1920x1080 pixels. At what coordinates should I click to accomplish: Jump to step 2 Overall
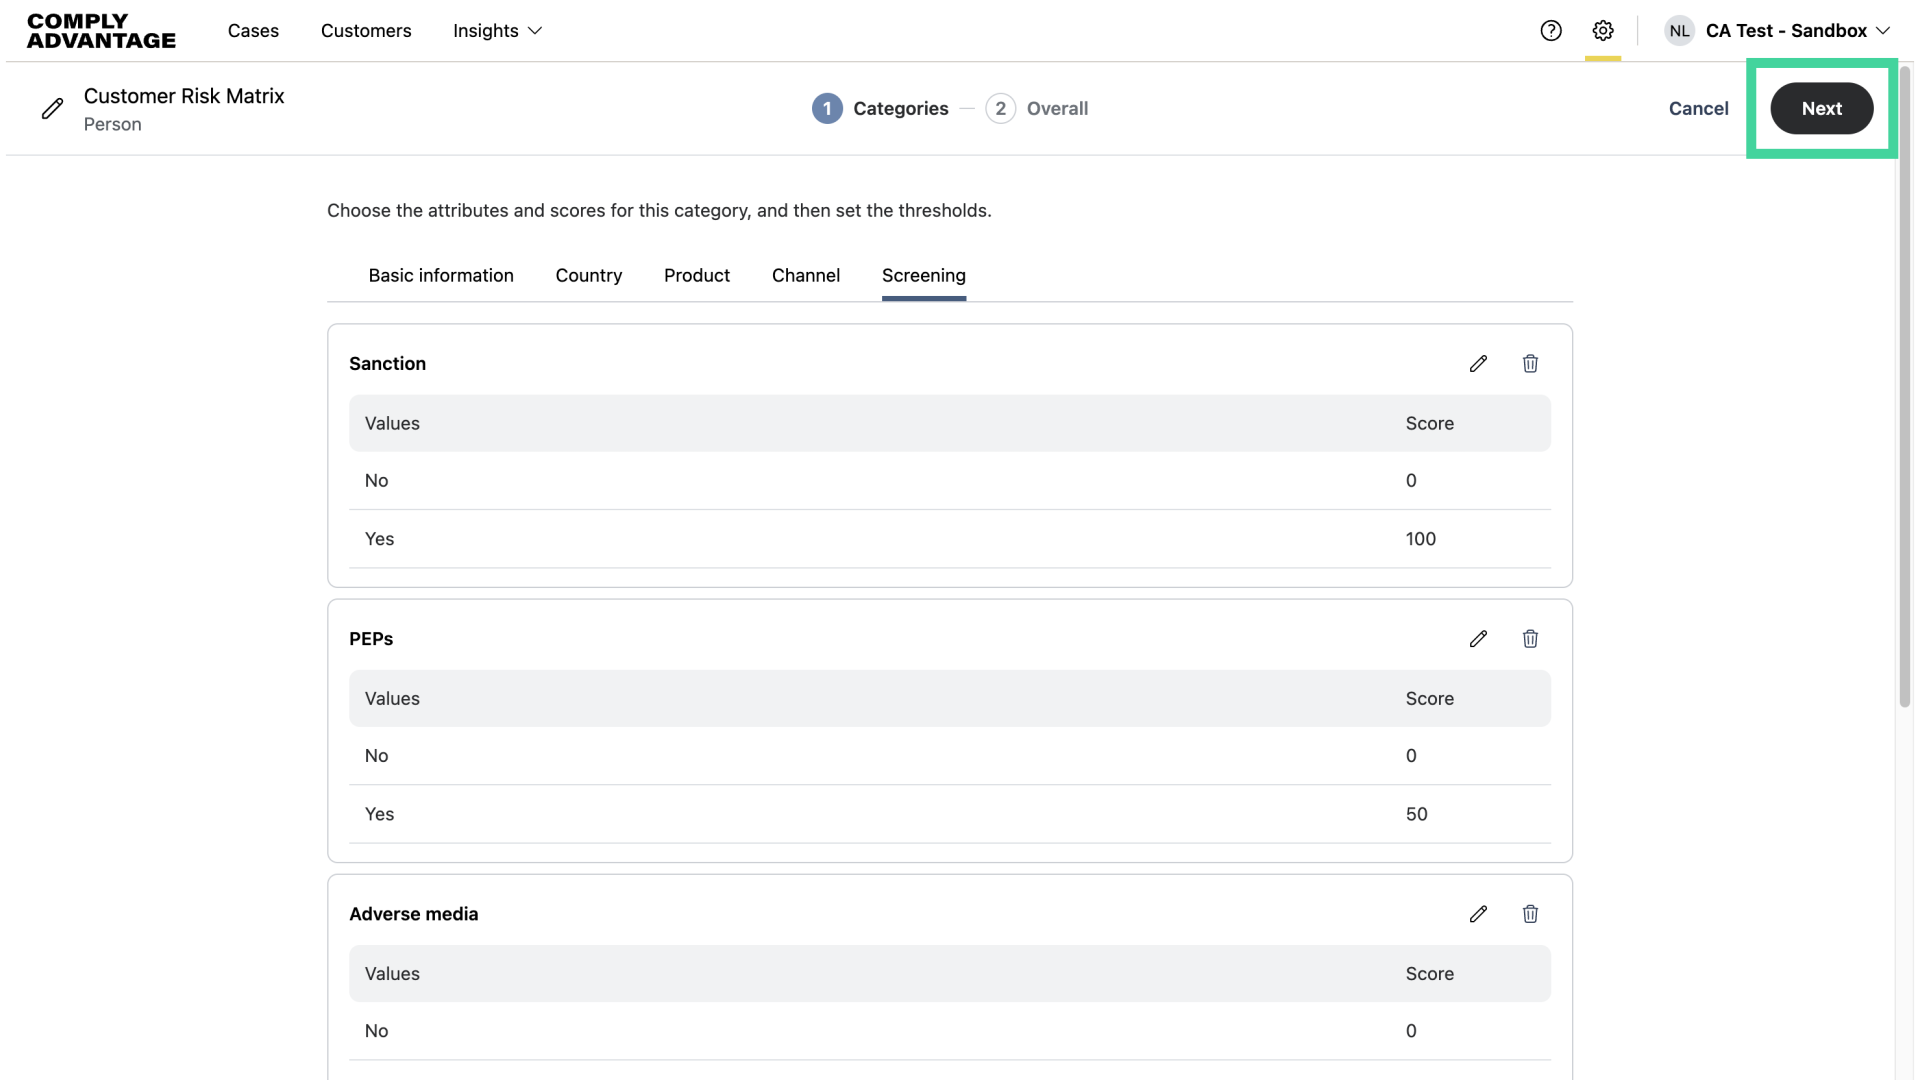(x=1037, y=109)
